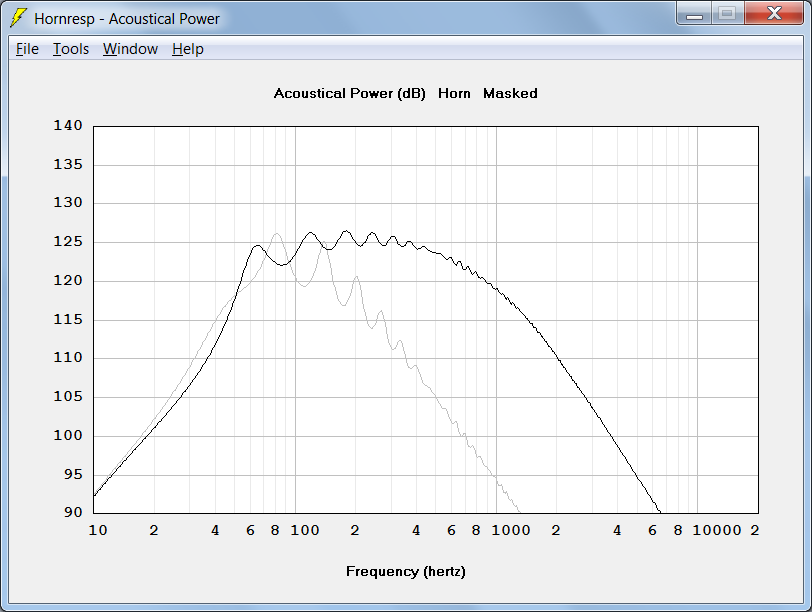
Task: Open the File menu
Action: pyautogui.click(x=27, y=49)
